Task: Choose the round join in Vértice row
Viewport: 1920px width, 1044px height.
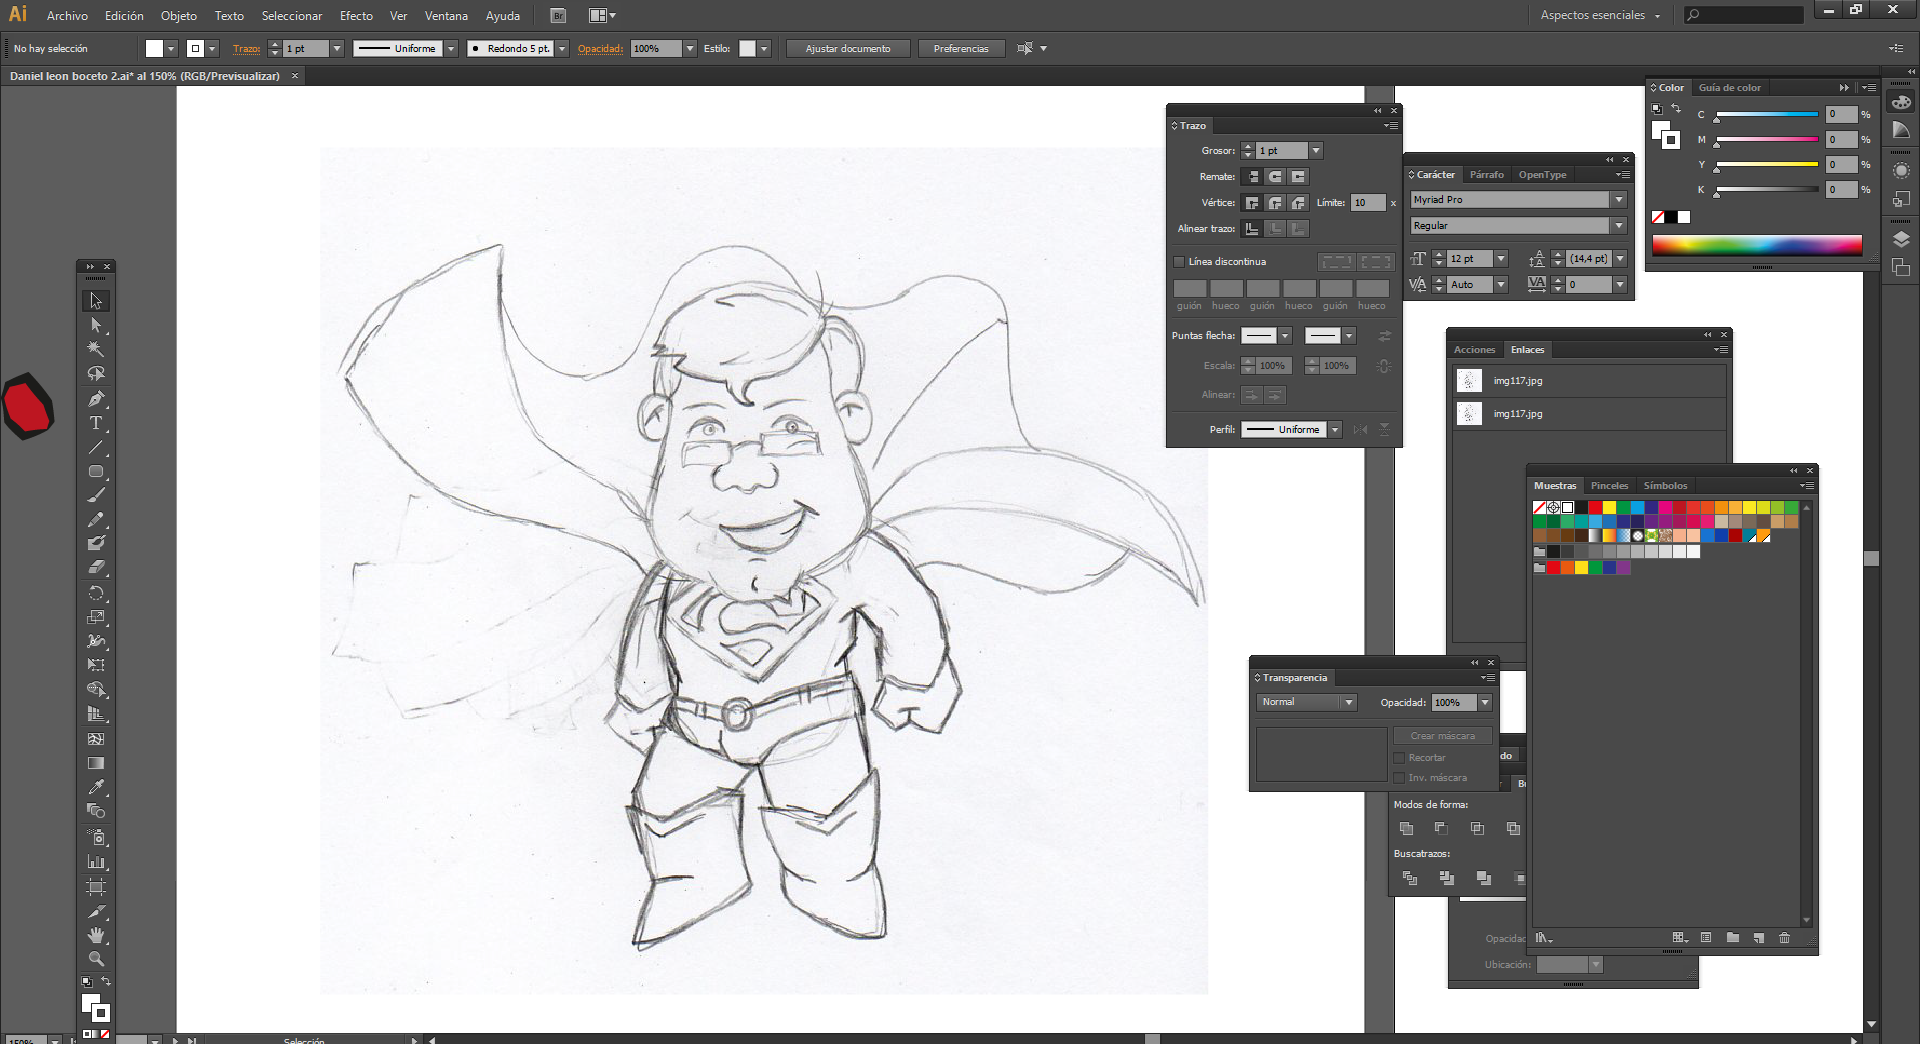Action: point(1275,203)
